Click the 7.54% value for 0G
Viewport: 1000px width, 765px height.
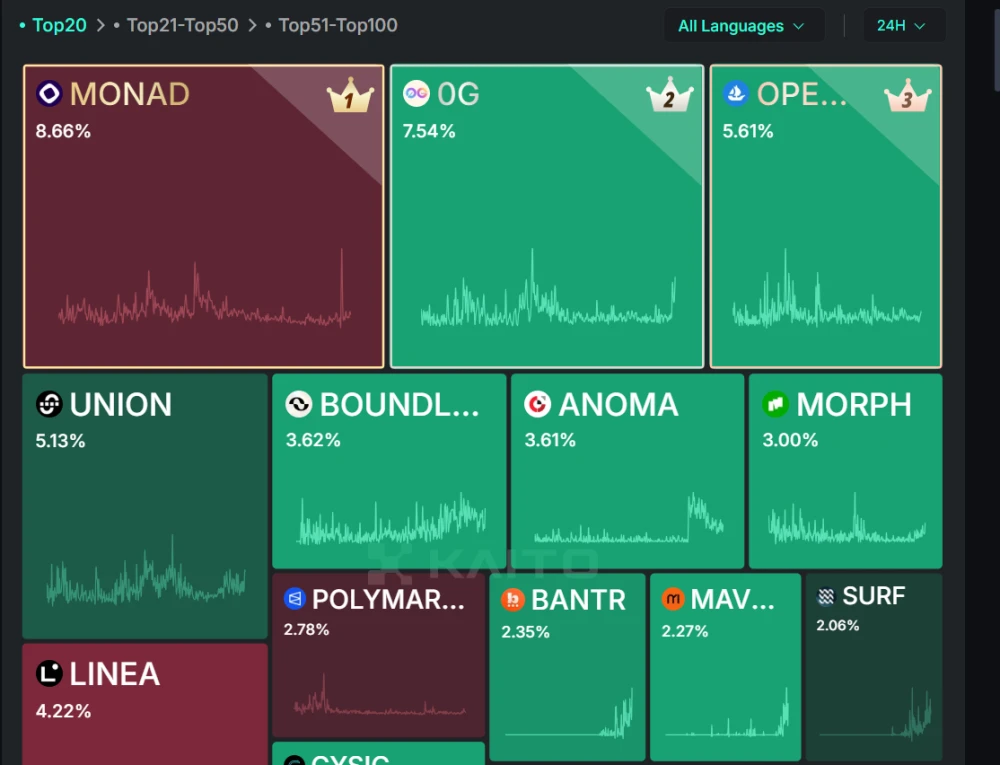coord(429,131)
